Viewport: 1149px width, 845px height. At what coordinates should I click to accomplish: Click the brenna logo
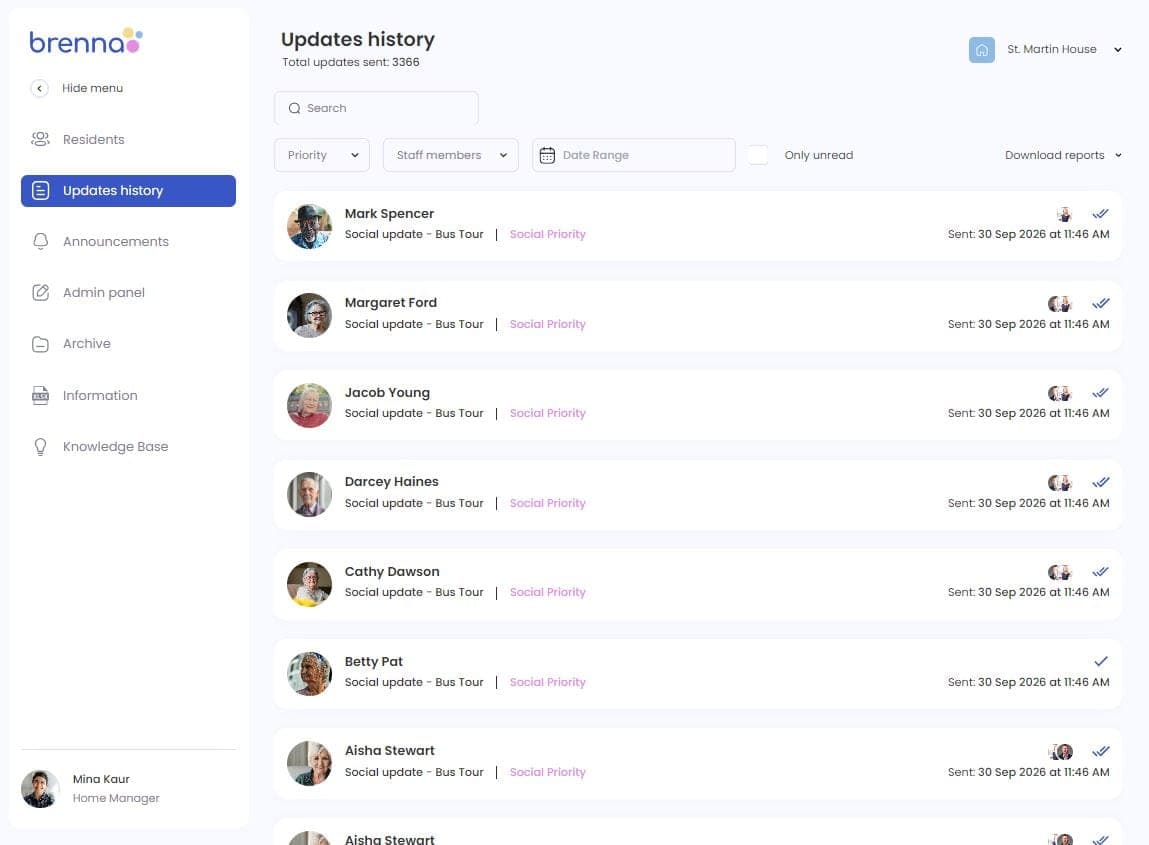pos(86,41)
